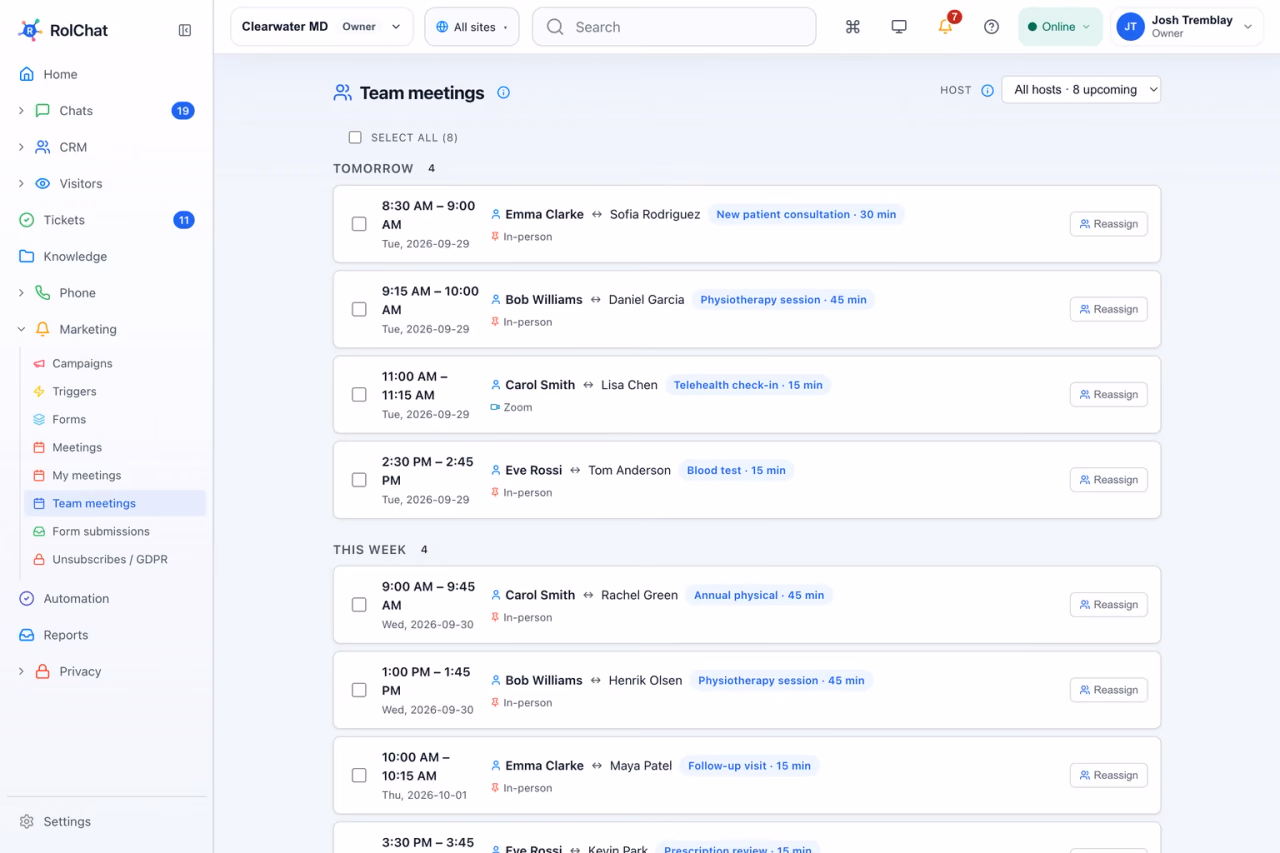
Task: Open the Online status dropdown
Action: tap(1059, 27)
